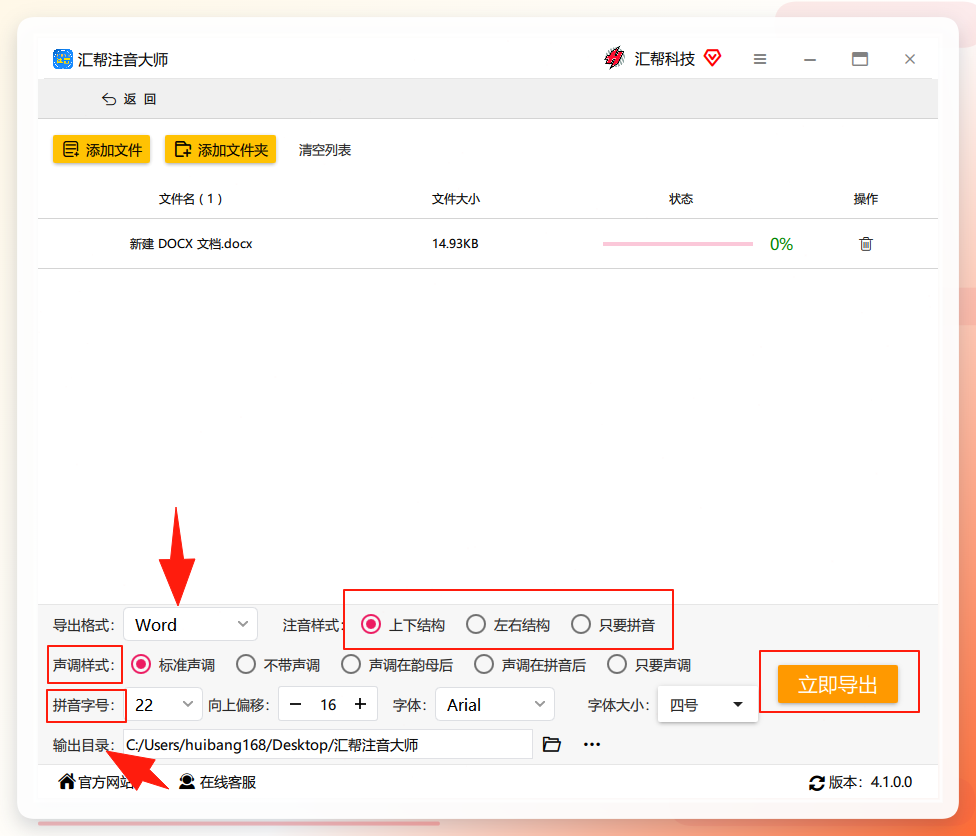Image resolution: width=976 pixels, height=836 pixels.
Task: Minimize the window
Action: point(810,60)
